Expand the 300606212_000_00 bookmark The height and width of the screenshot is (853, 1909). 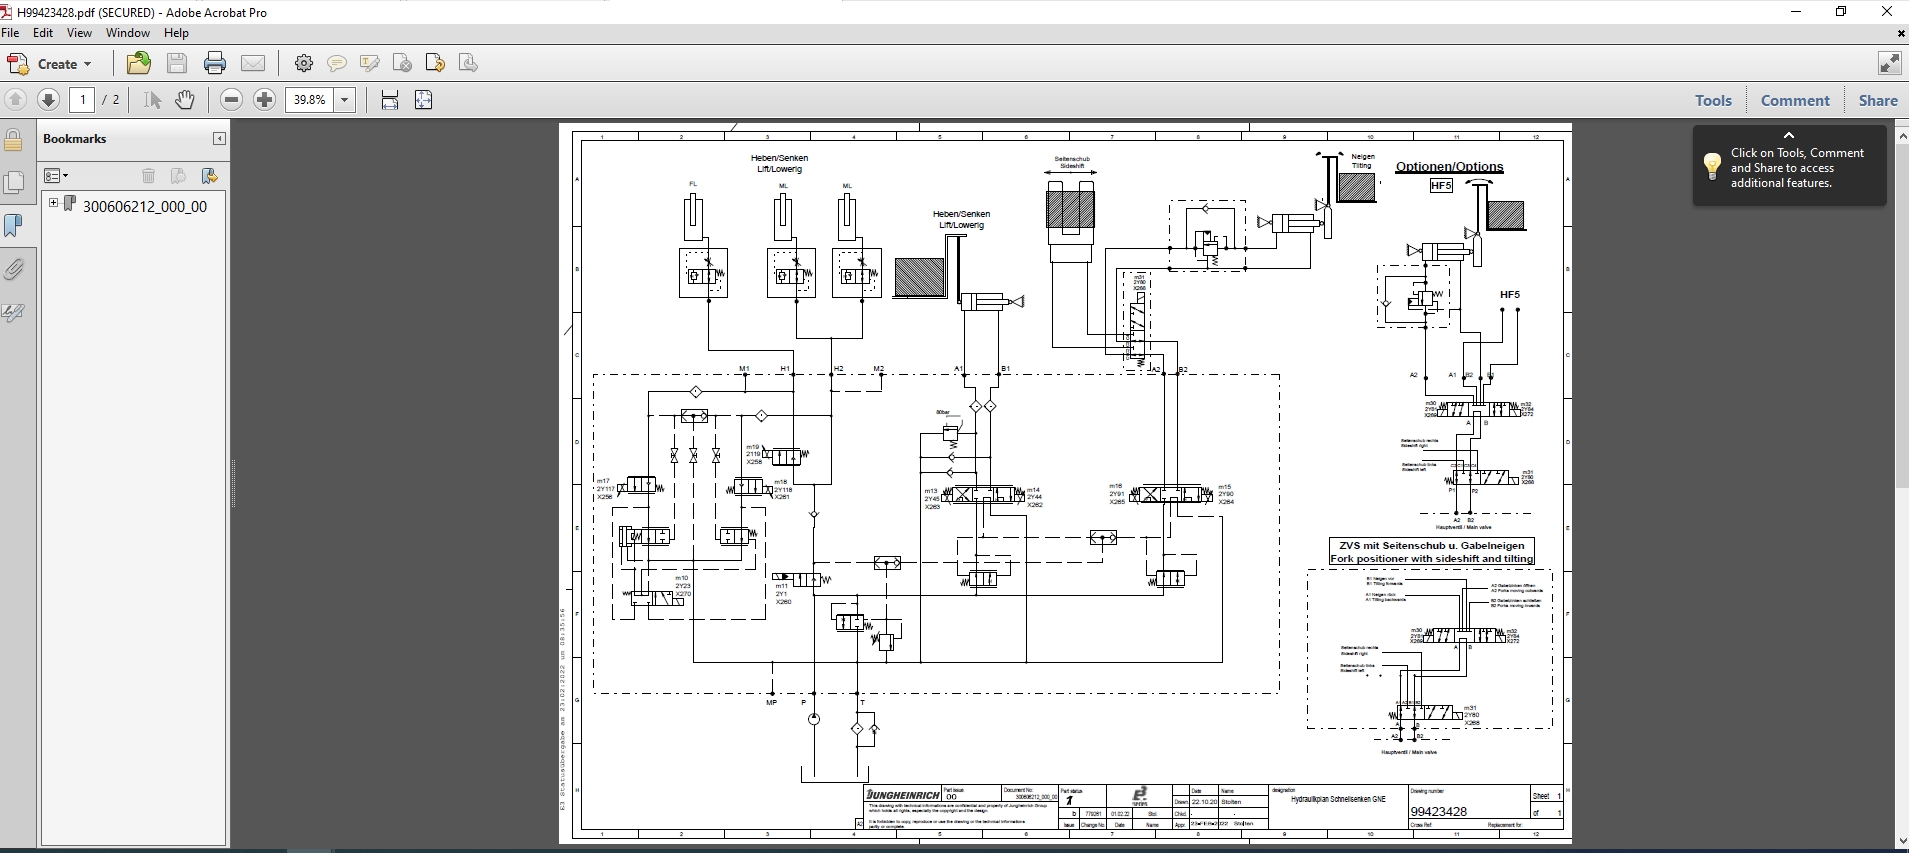click(54, 204)
